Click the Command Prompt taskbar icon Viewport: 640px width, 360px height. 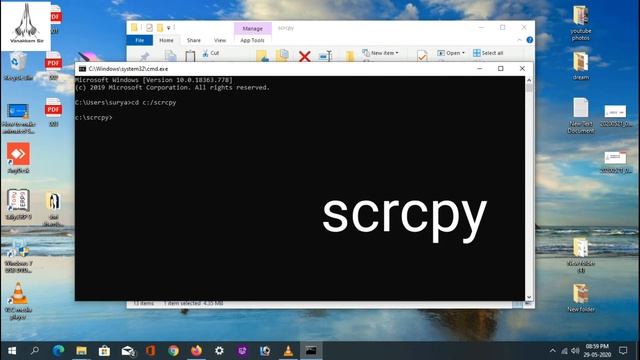click(x=311, y=351)
